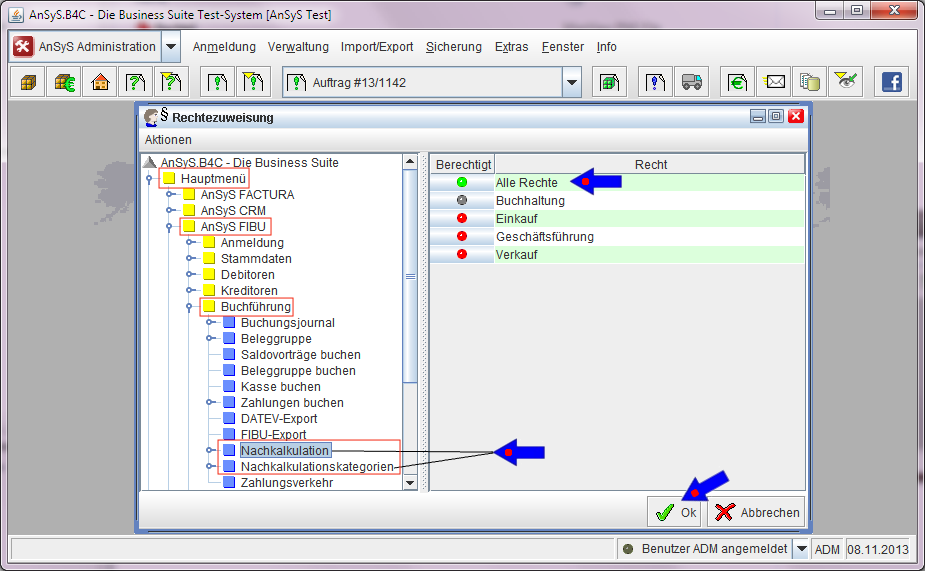
Task: Expand the AnSyS FACTURA tree node
Action: (x=170, y=195)
